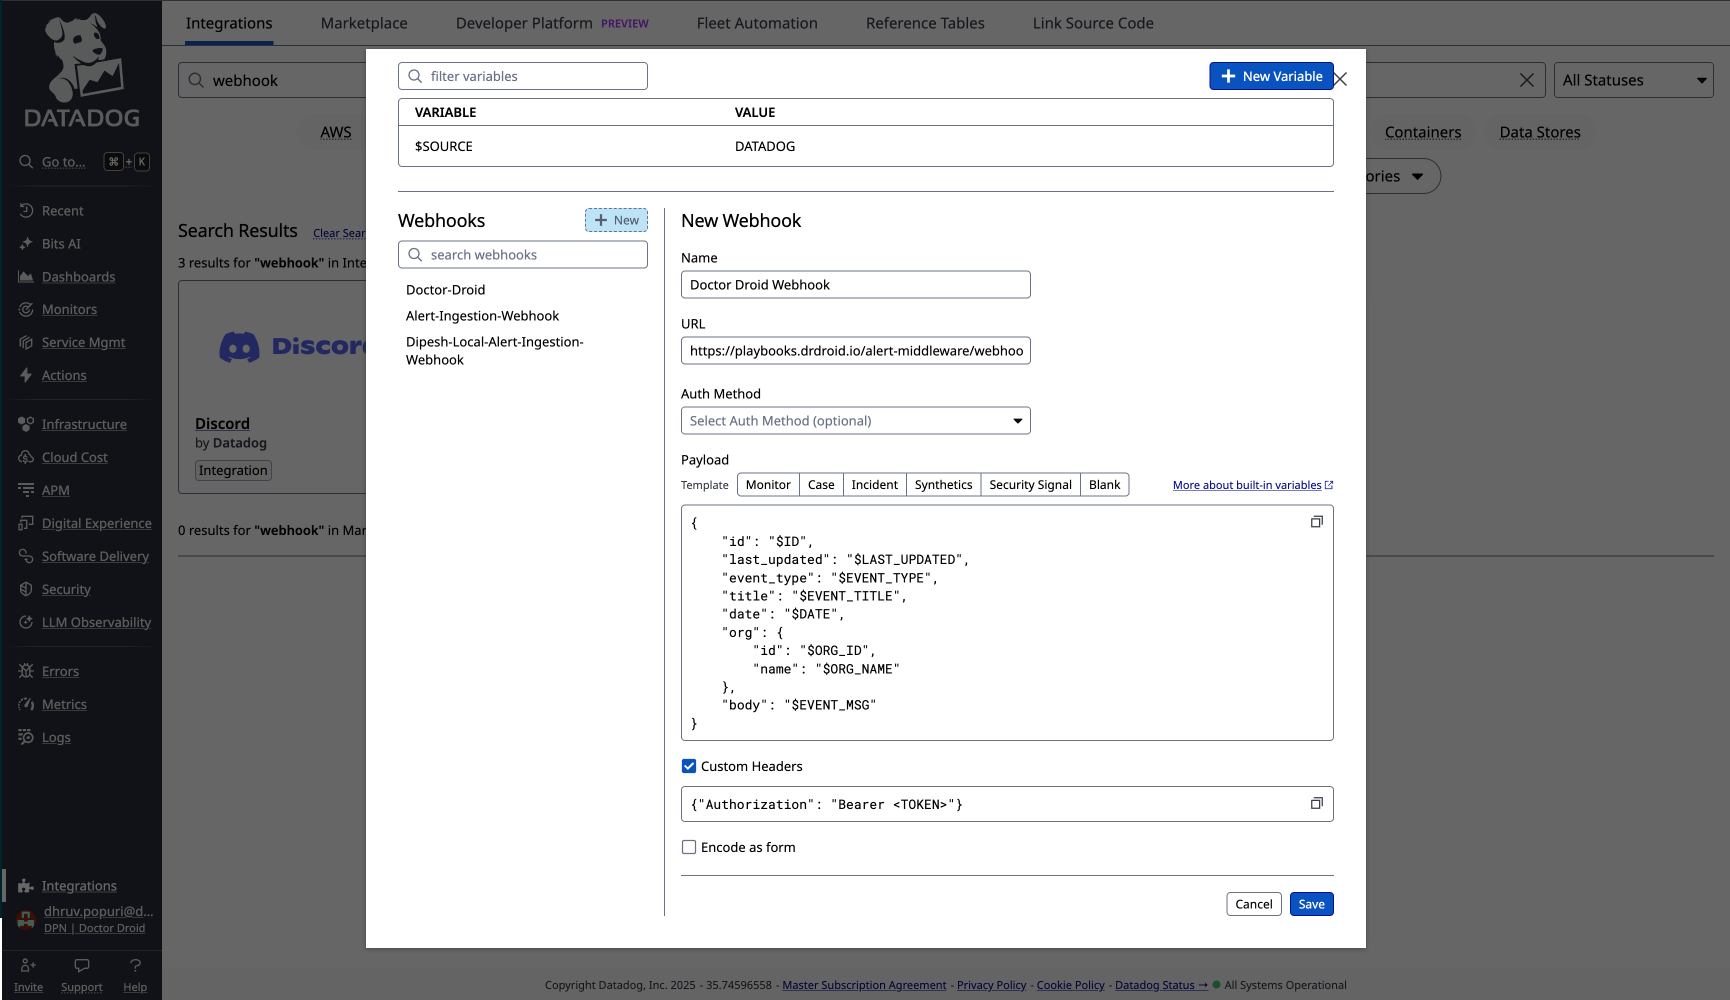1730x1000 pixels.
Task: Click the $SOURCE variable row
Action: coord(866,146)
